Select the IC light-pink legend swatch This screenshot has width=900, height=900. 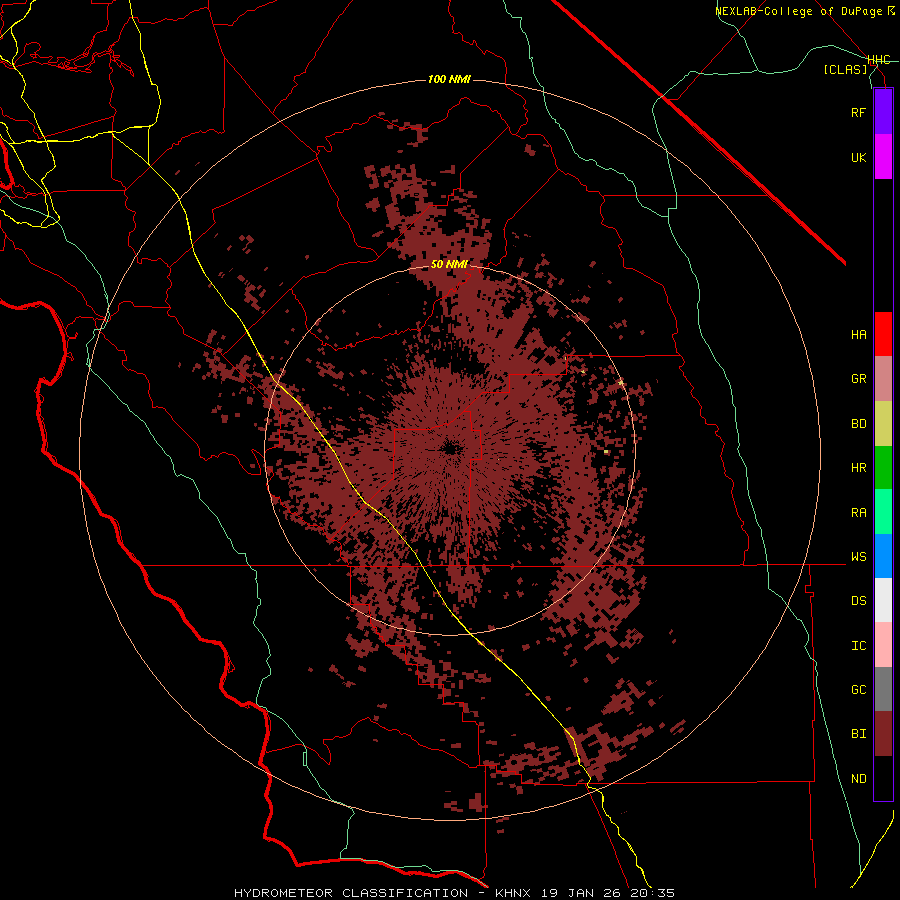point(883,645)
